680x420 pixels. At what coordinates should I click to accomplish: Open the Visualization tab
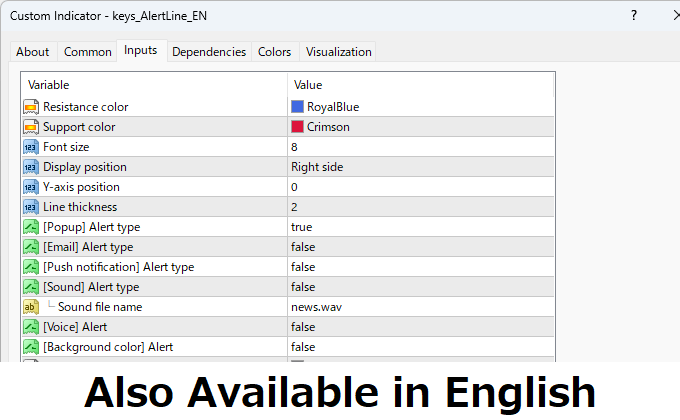click(x=338, y=52)
